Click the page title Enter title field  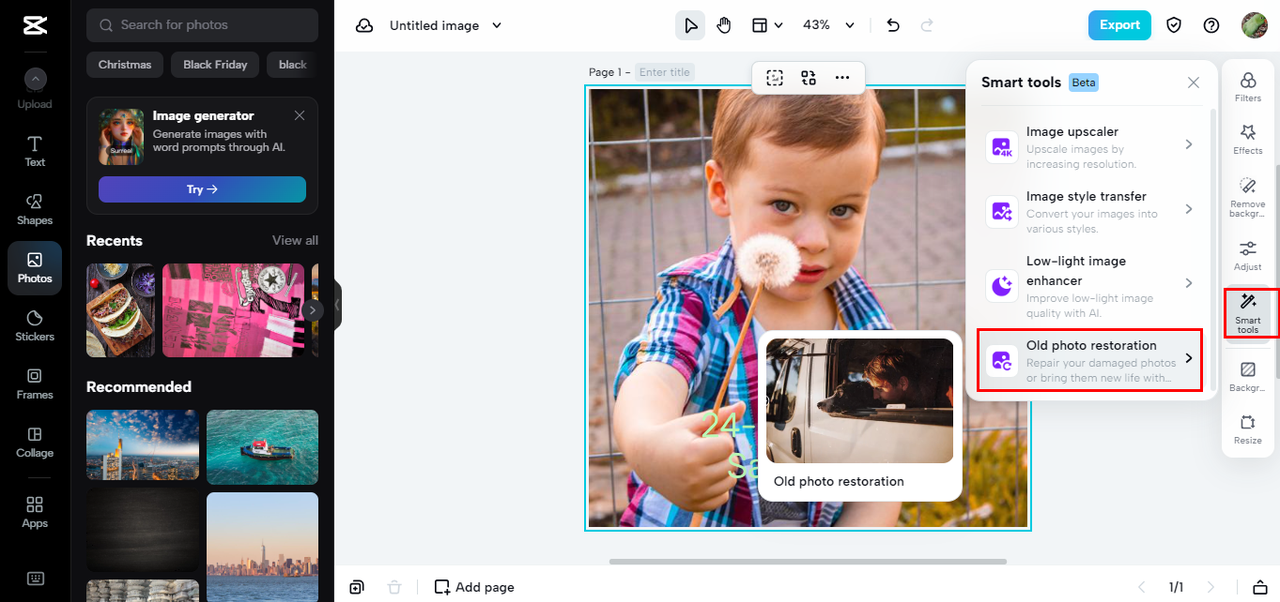[665, 72]
